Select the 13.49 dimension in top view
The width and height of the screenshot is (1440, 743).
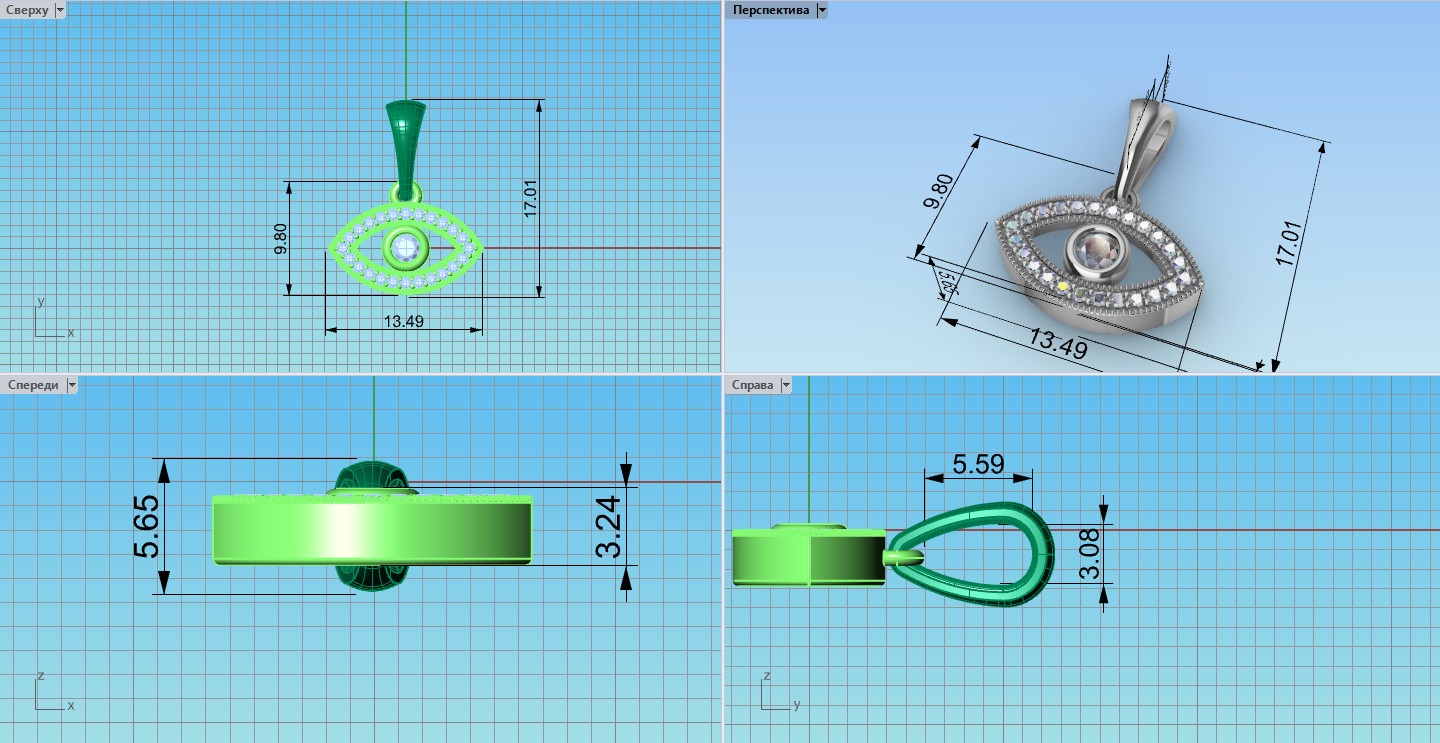[x=403, y=321]
